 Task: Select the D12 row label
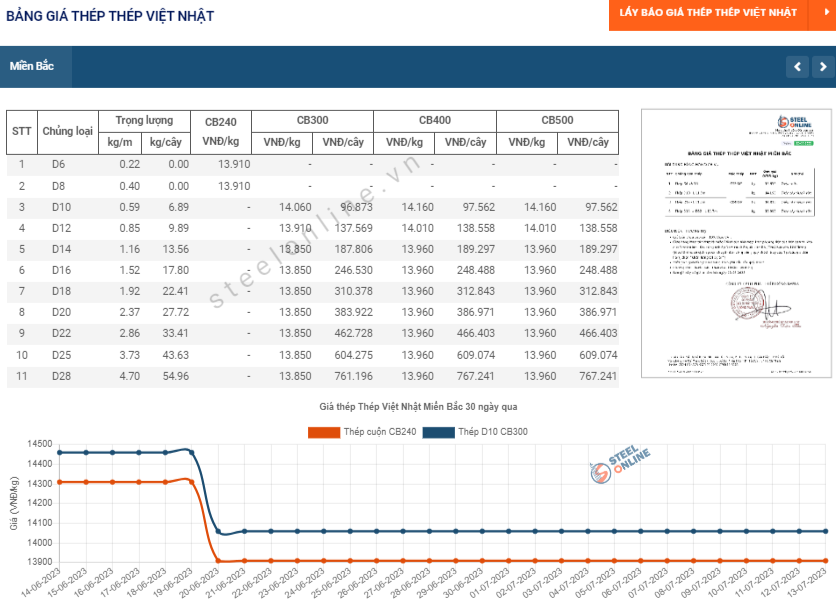pos(61,228)
